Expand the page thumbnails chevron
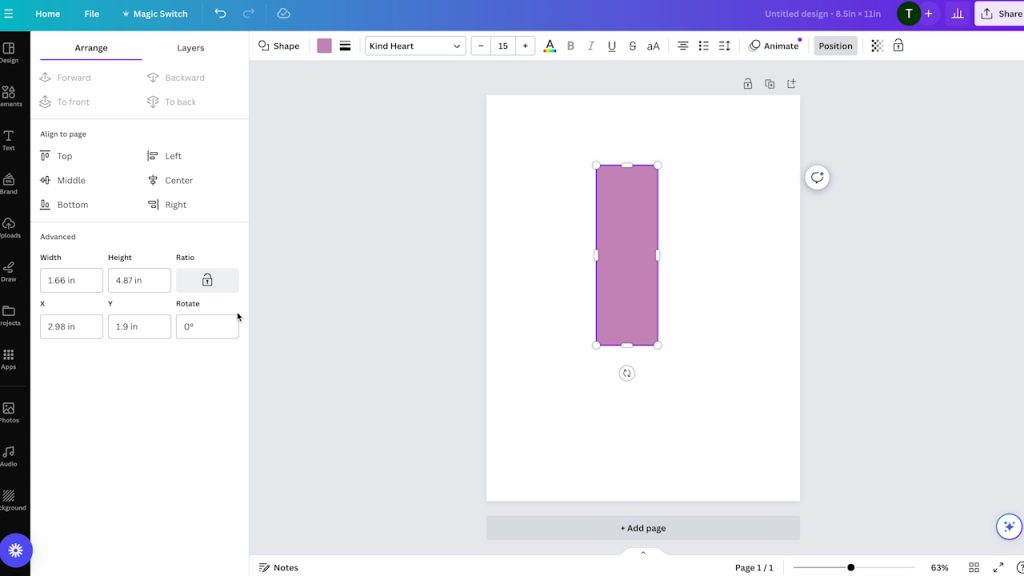The width and height of the screenshot is (1024, 576). click(x=643, y=552)
